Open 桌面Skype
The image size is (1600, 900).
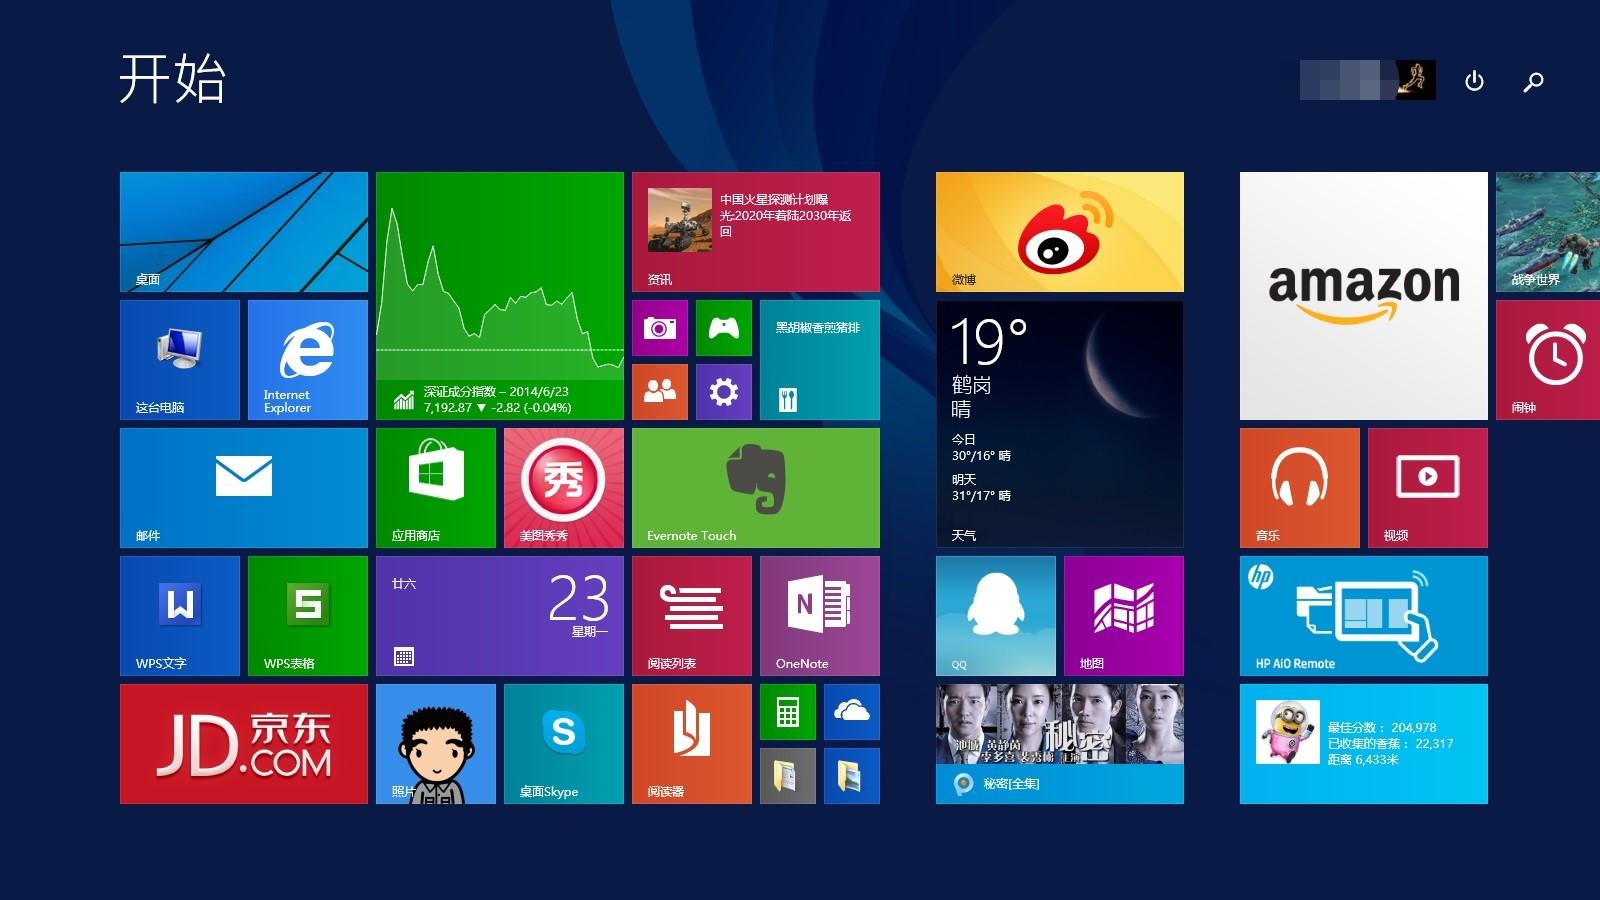coord(563,743)
